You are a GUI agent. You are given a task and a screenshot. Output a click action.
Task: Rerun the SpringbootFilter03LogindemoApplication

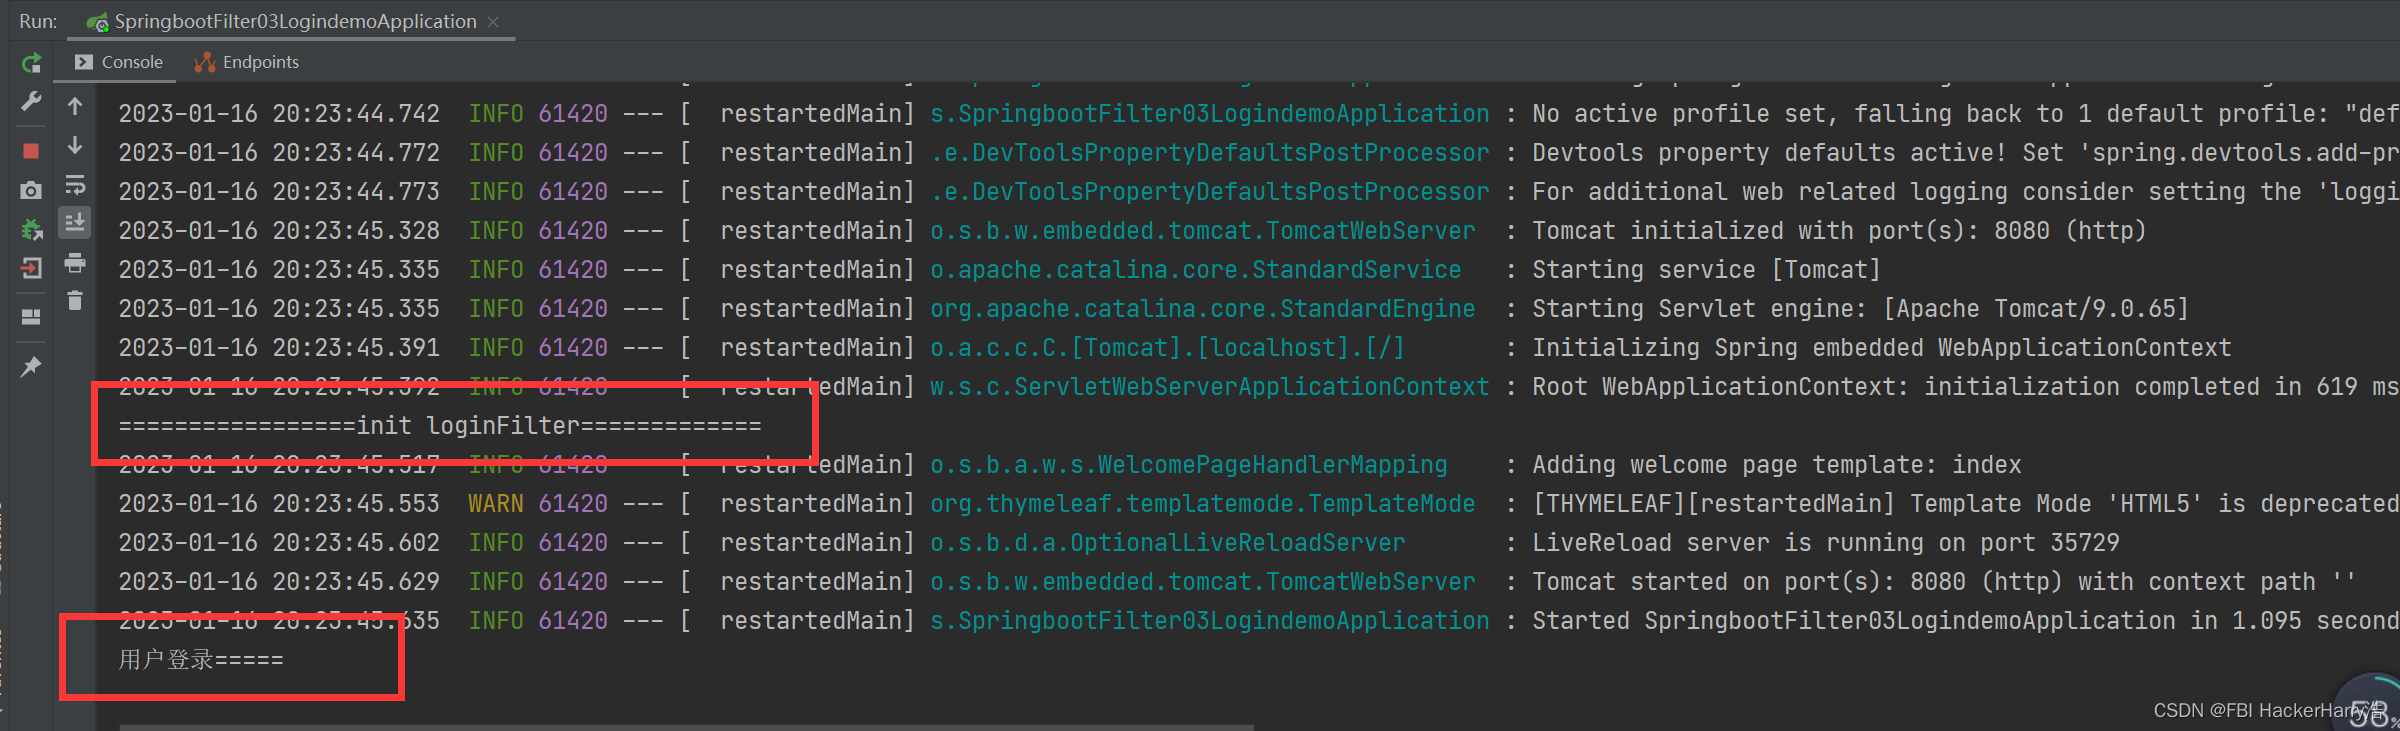click(x=31, y=64)
